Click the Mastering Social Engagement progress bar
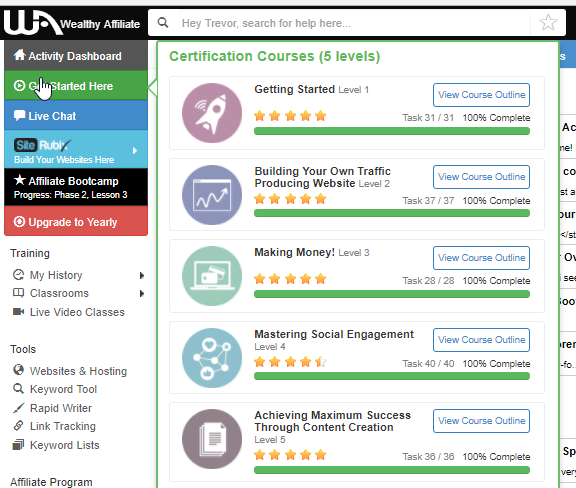 point(392,376)
